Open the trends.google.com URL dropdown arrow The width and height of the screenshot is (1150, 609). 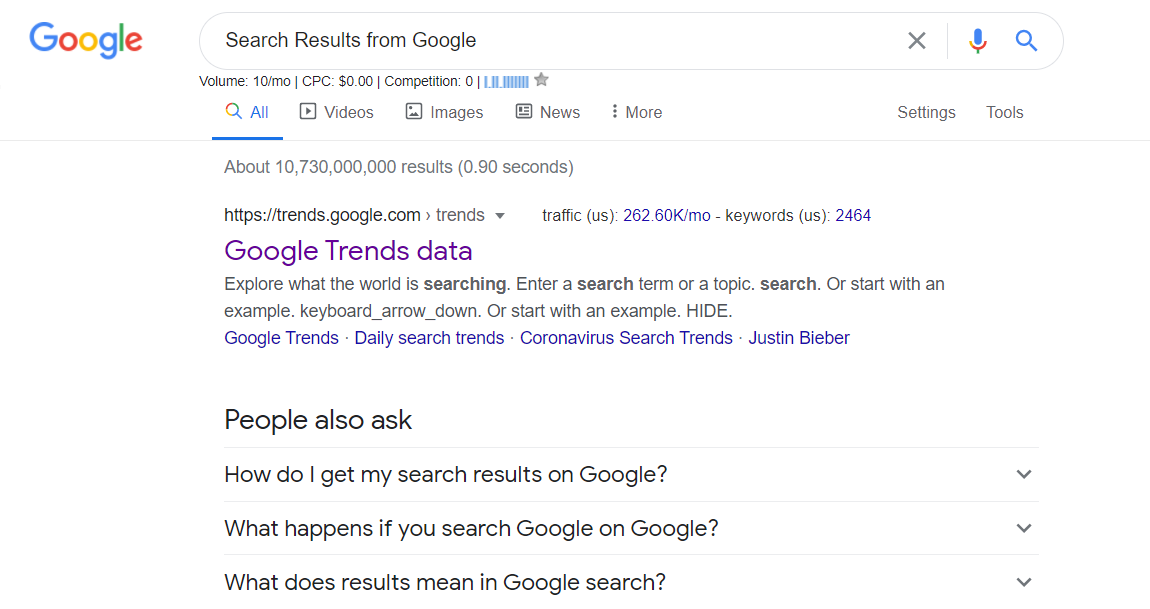pyautogui.click(x=500, y=216)
